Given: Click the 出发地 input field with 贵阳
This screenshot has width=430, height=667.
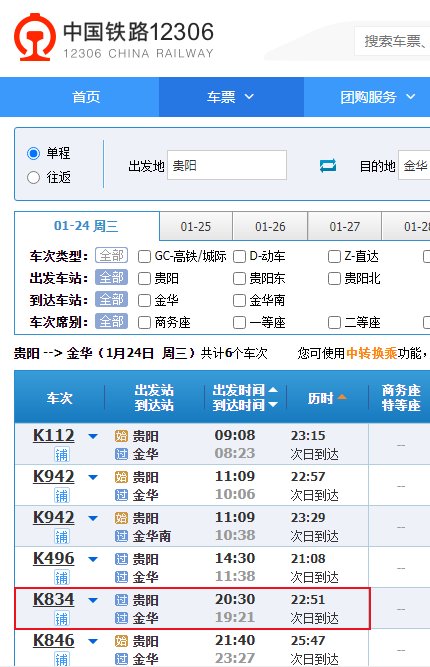Looking at the screenshot, I should (227, 165).
